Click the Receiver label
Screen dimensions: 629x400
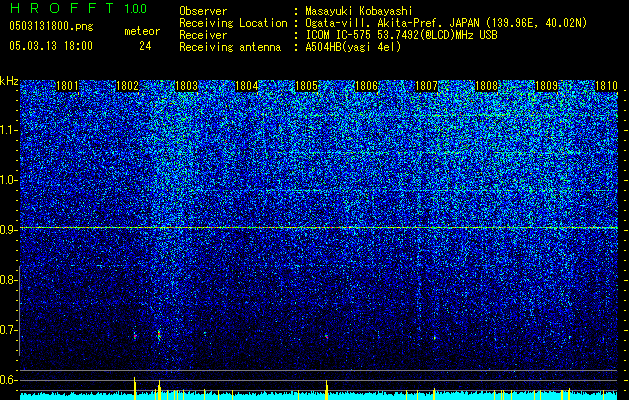coord(203,35)
